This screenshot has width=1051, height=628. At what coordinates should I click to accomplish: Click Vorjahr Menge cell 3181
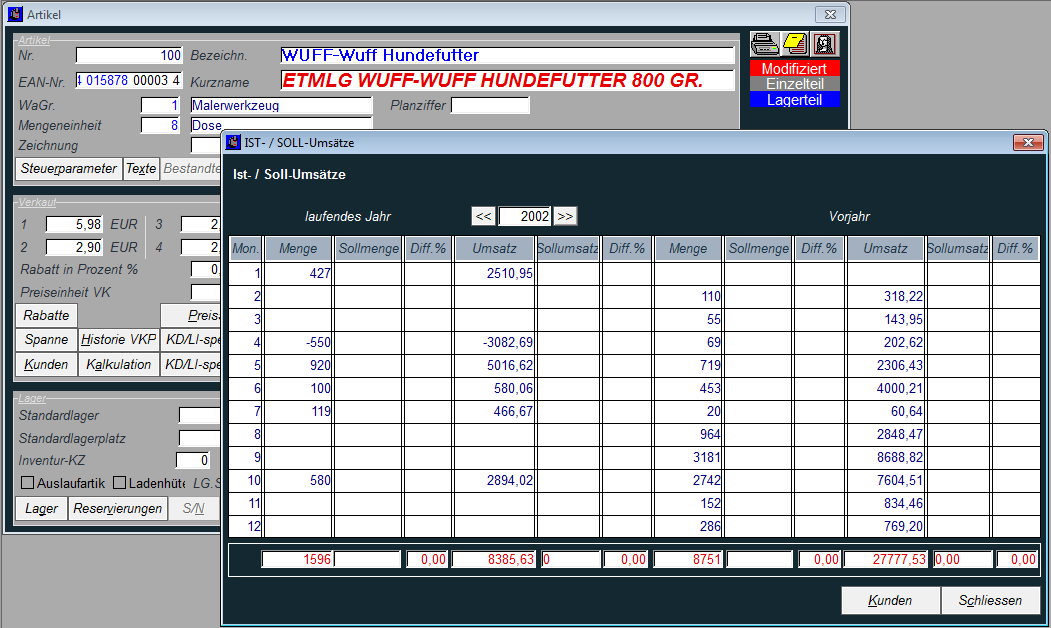click(x=688, y=457)
